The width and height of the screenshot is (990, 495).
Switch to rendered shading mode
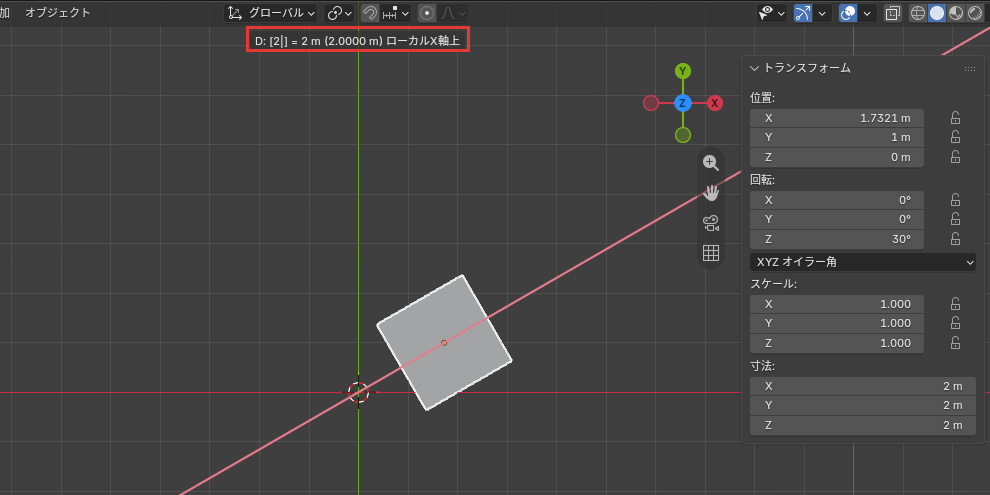974,13
